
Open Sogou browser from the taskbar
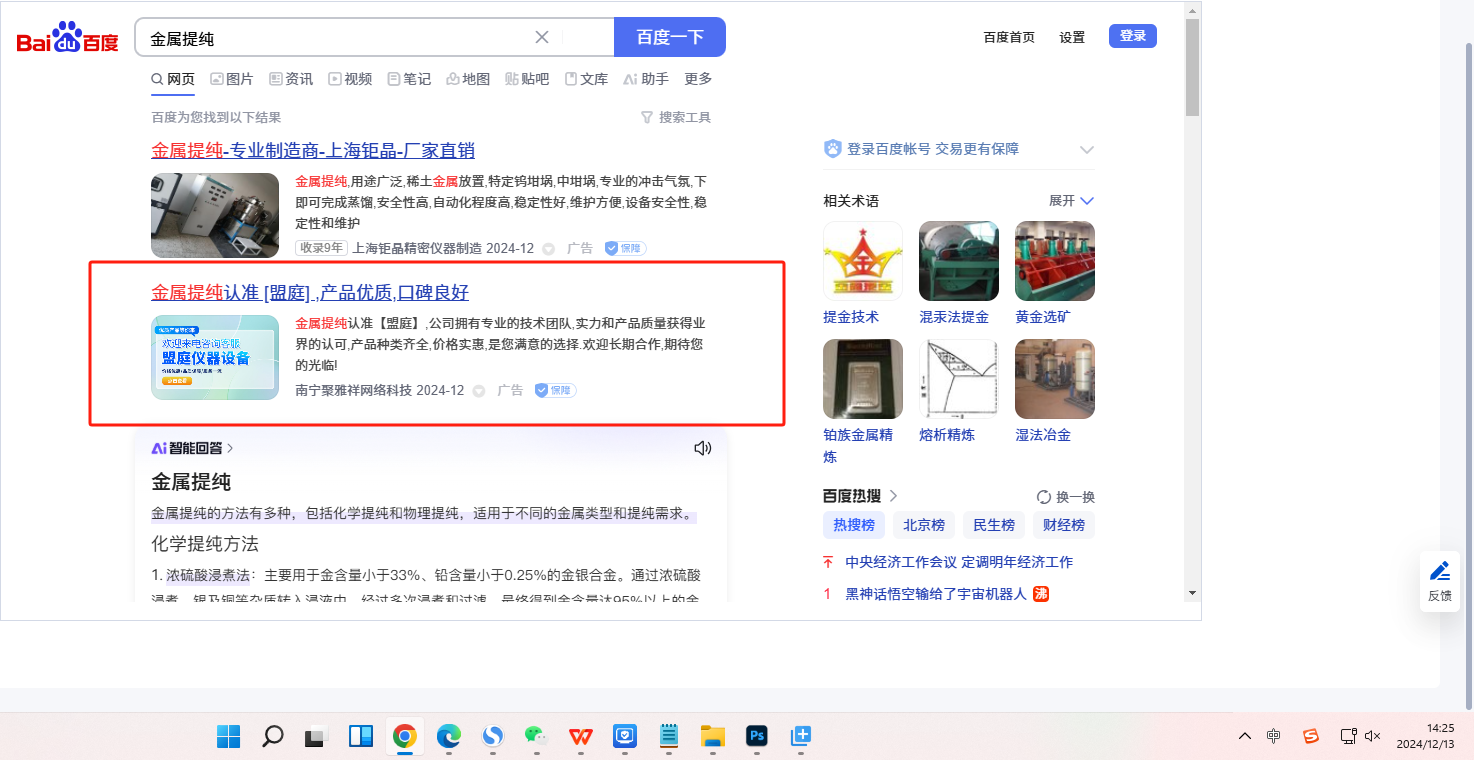coord(493,737)
